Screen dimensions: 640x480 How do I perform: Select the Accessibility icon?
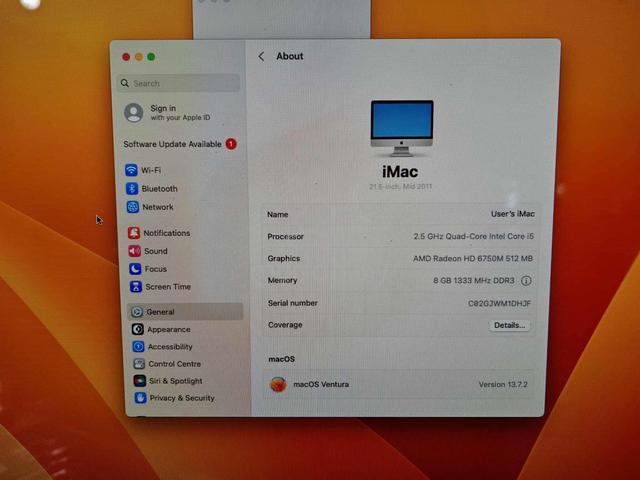point(138,347)
